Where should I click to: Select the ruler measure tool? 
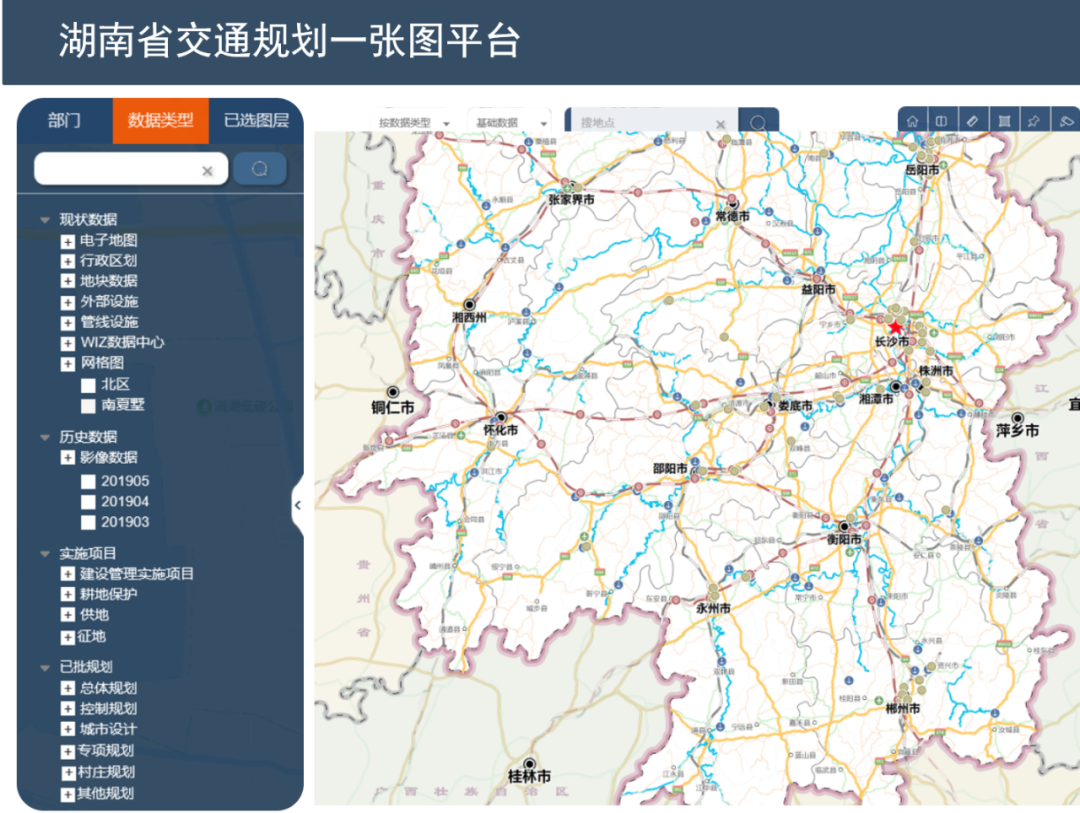971,121
